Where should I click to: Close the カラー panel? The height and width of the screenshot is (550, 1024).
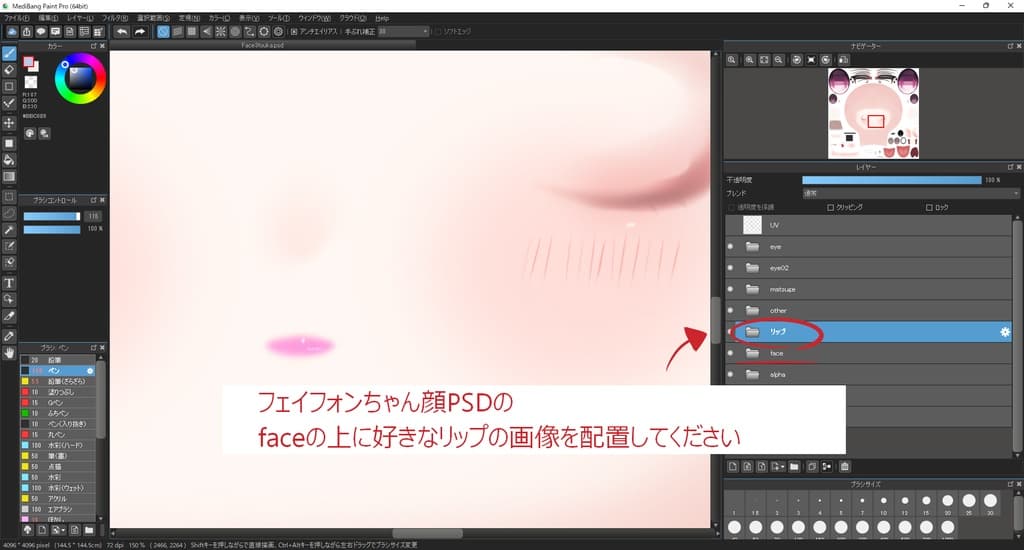pos(102,46)
